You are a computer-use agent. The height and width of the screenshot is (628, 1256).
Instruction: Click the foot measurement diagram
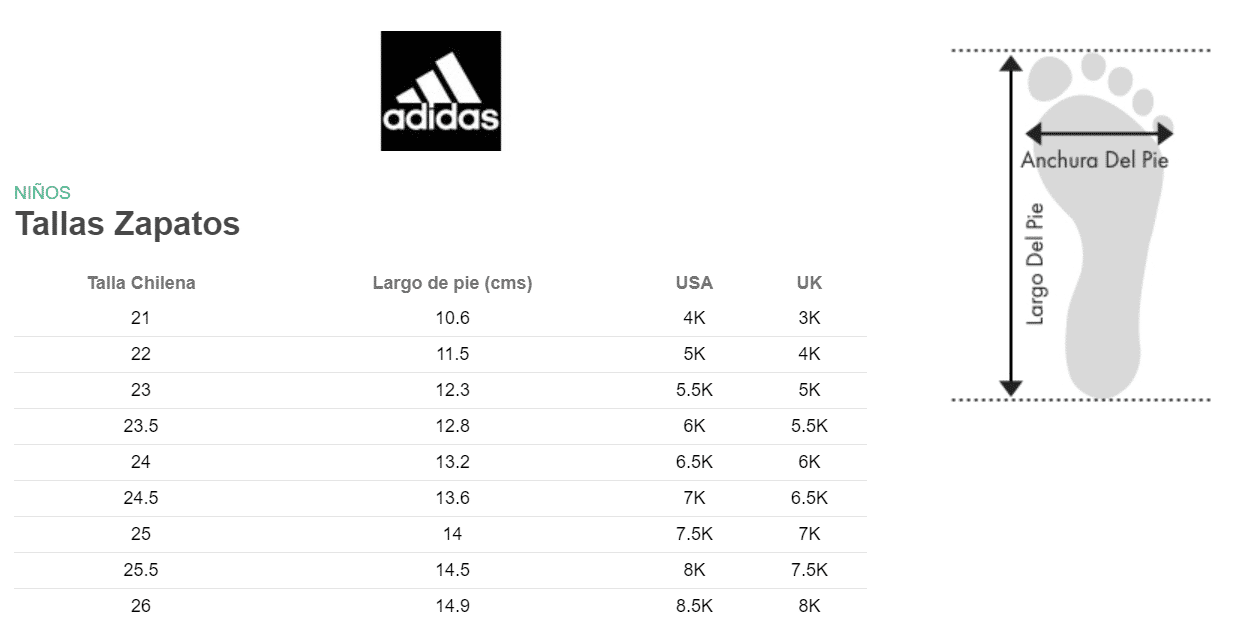(x=1081, y=225)
